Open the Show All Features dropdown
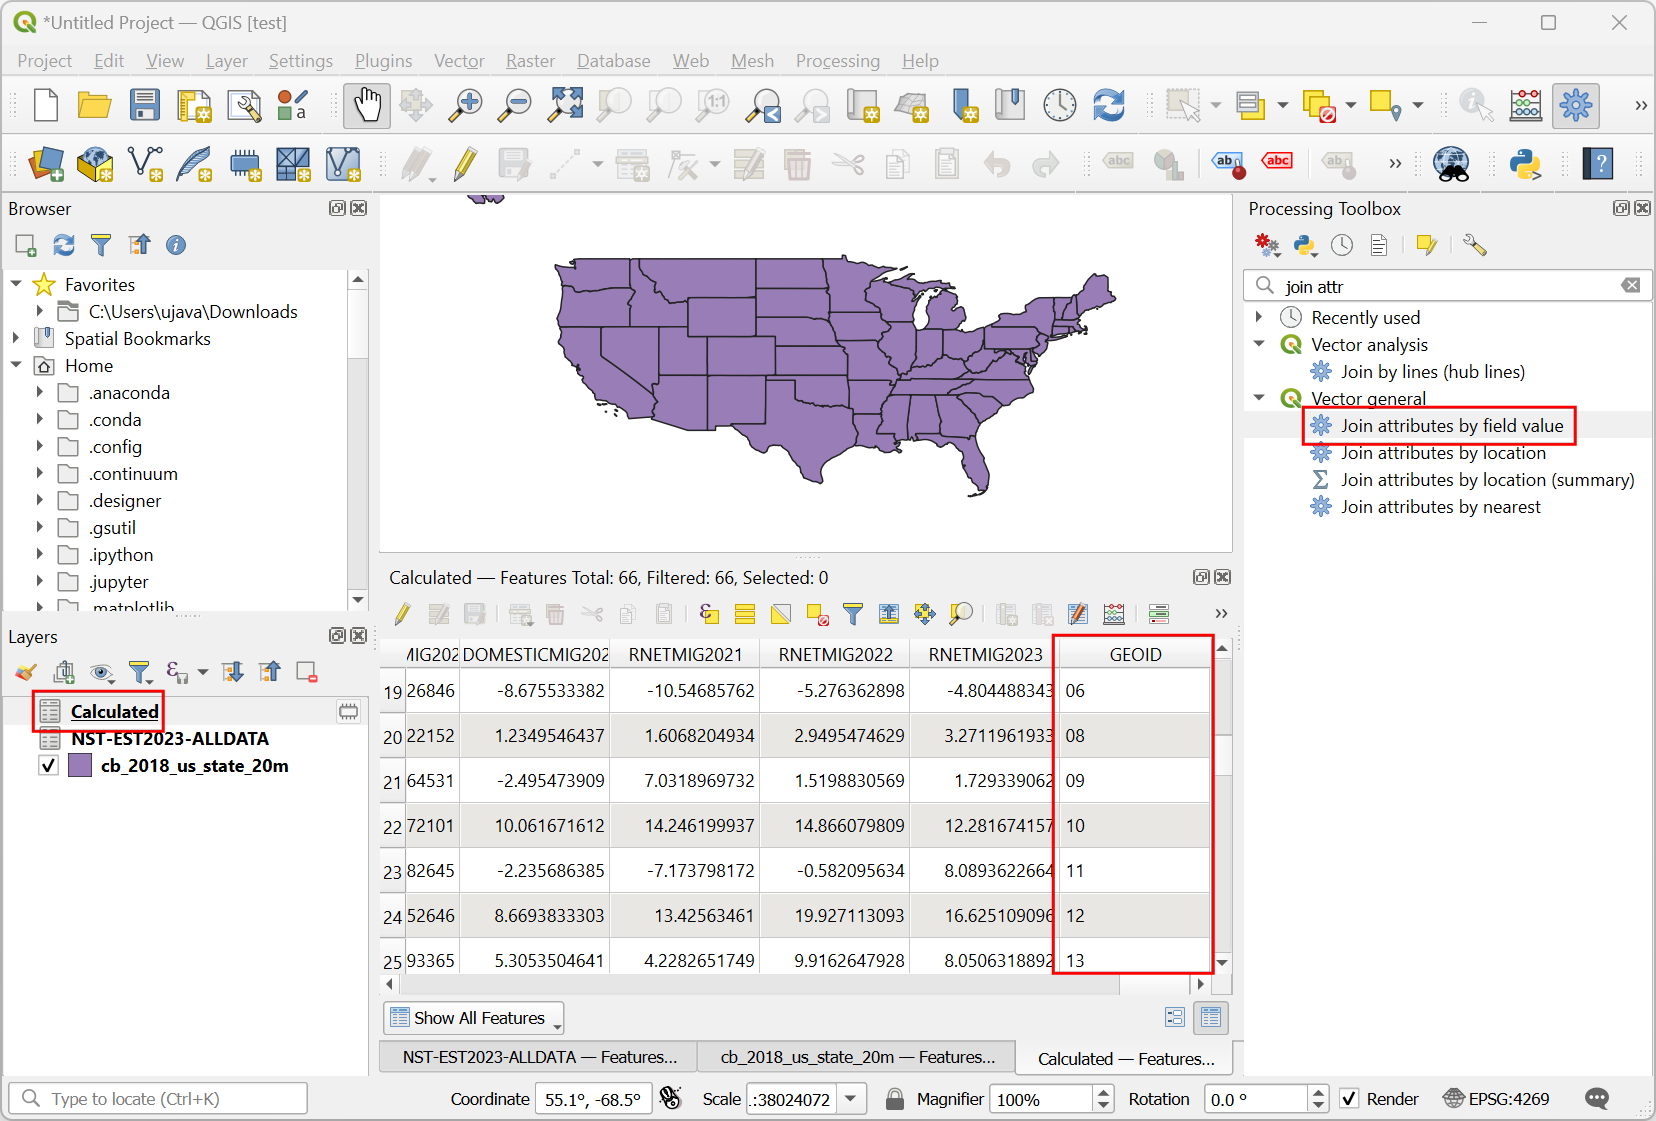Image resolution: width=1656 pixels, height=1121 pixels. point(474,1018)
